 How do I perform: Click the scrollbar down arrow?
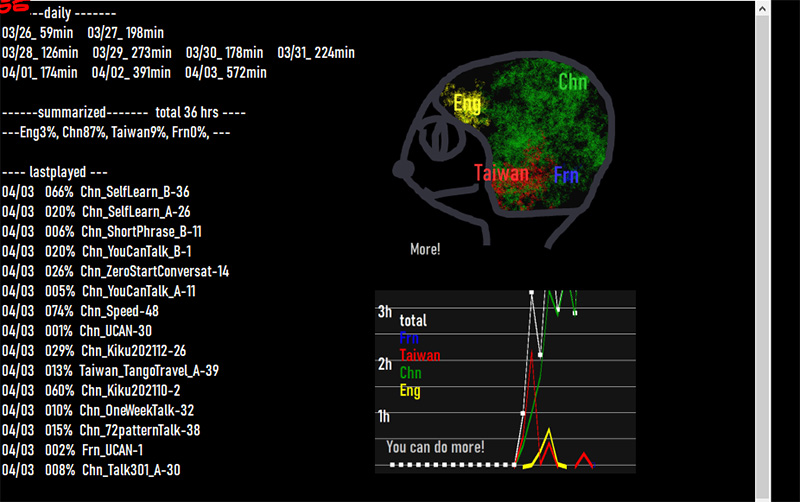point(762,493)
